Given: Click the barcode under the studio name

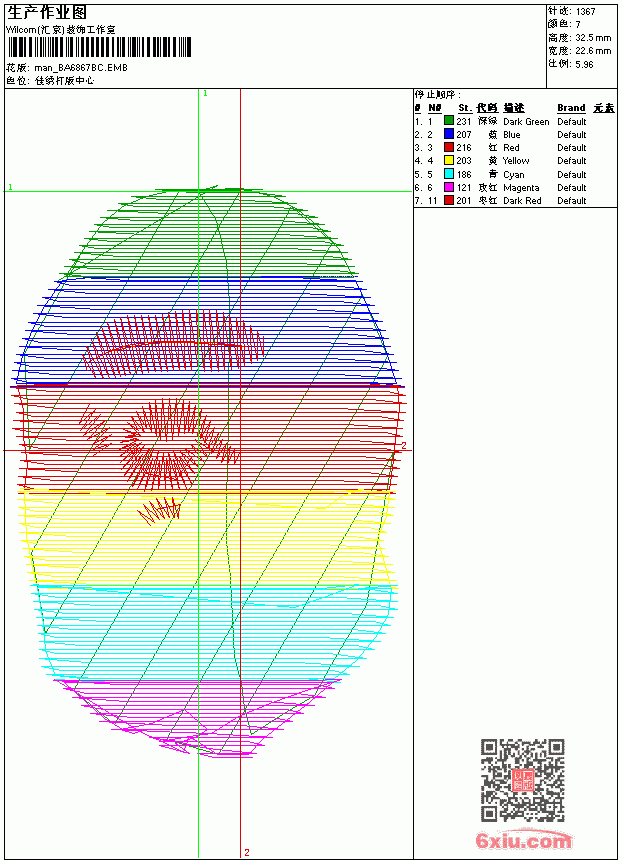Looking at the screenshot, I should (x=99, y=47).
